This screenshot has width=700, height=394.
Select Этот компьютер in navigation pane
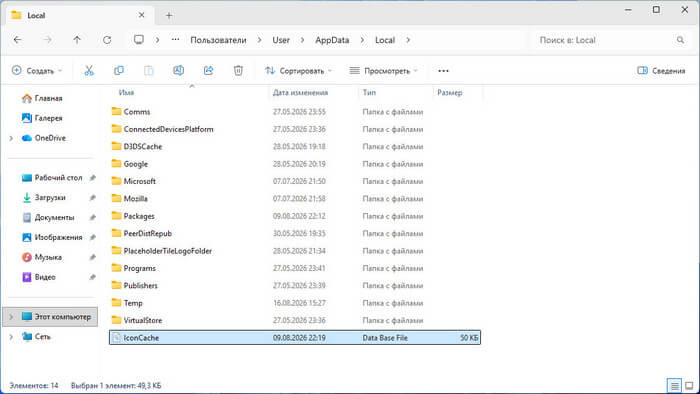coord(50,317)
